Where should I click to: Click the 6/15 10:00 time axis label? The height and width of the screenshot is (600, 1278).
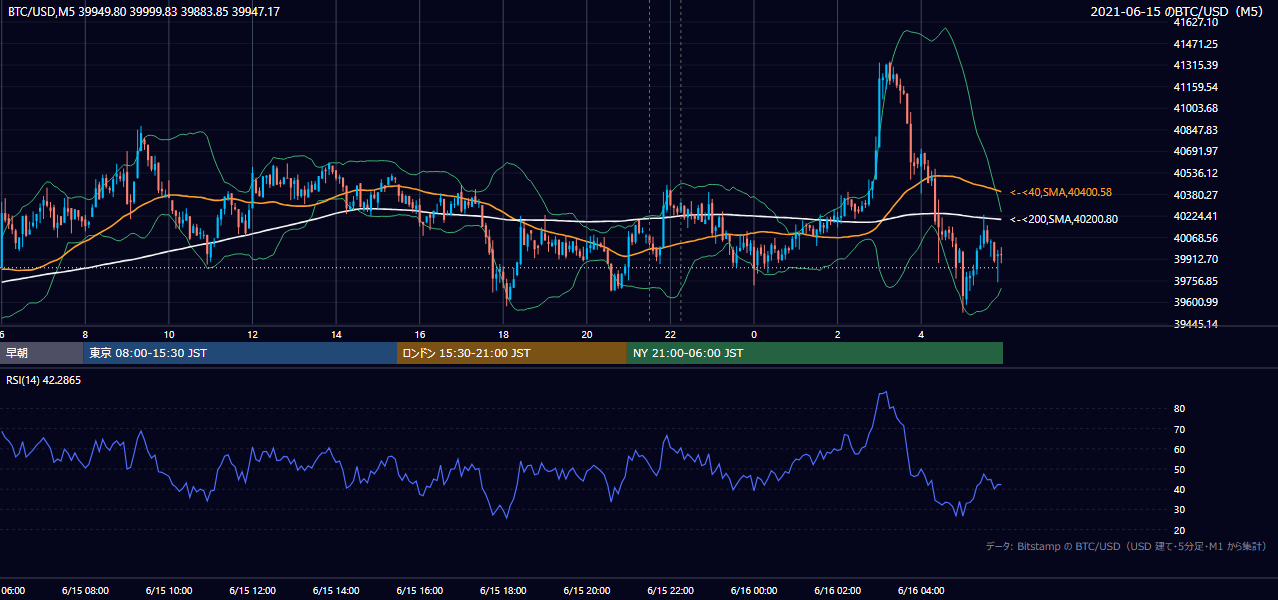point(168,590)
